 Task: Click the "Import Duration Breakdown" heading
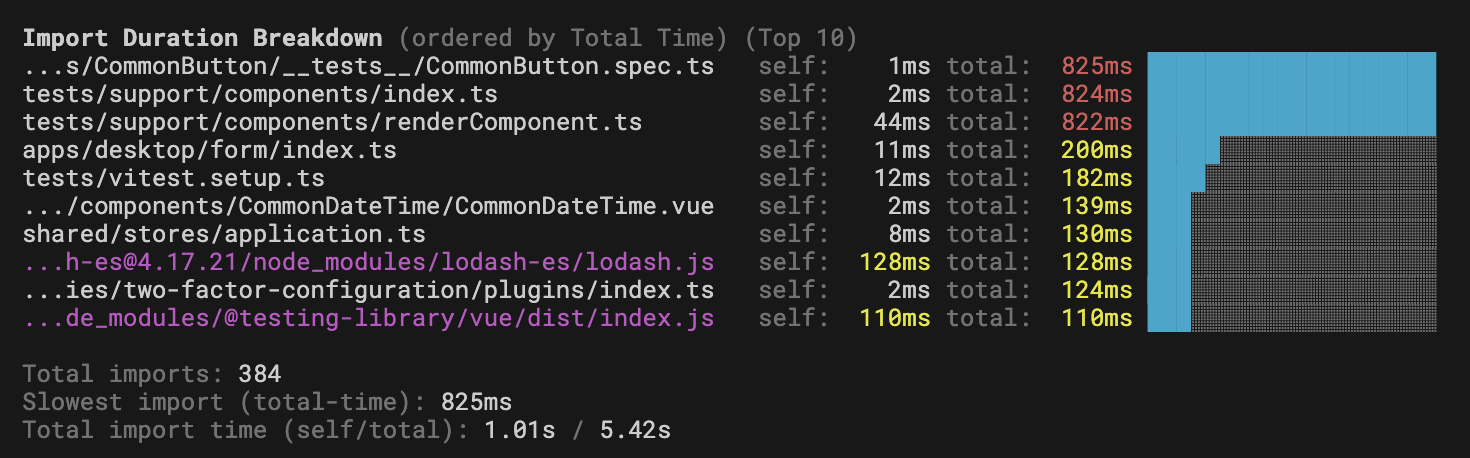[x=202, y=39]
